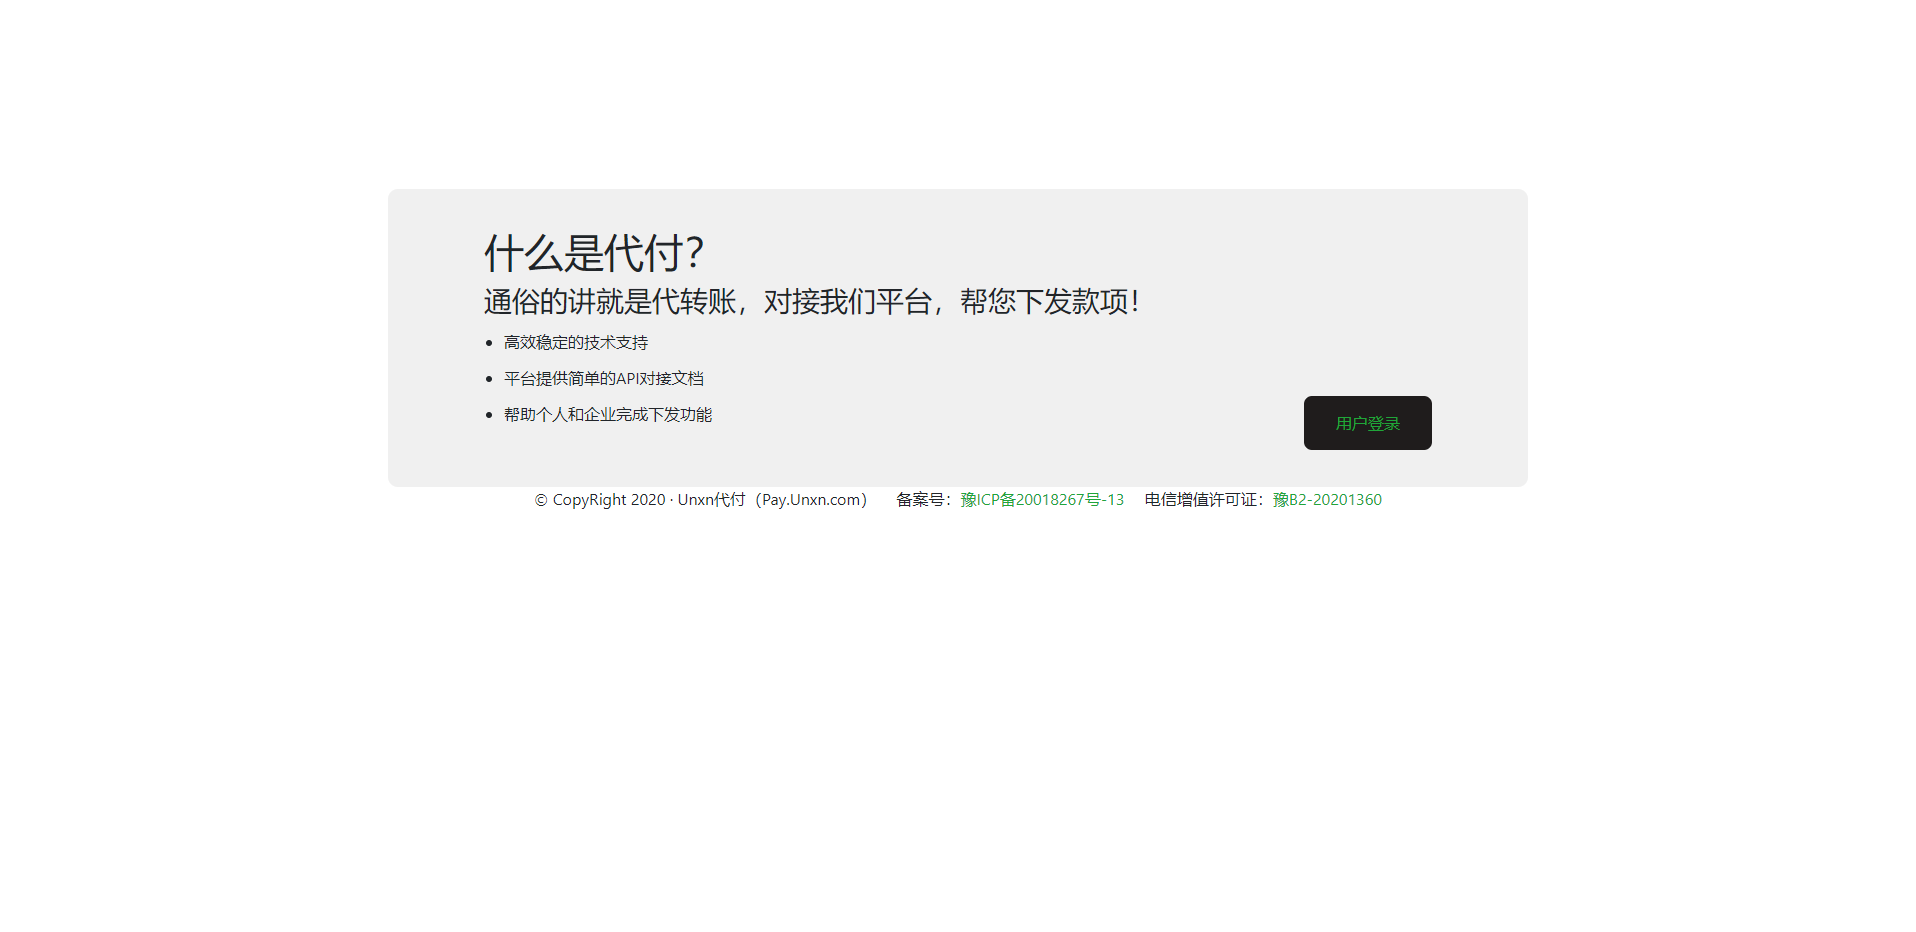Click the 电信增值许可证 label in footer
This screenshot has height=932, width=1916.
(x=1200, y=500)
